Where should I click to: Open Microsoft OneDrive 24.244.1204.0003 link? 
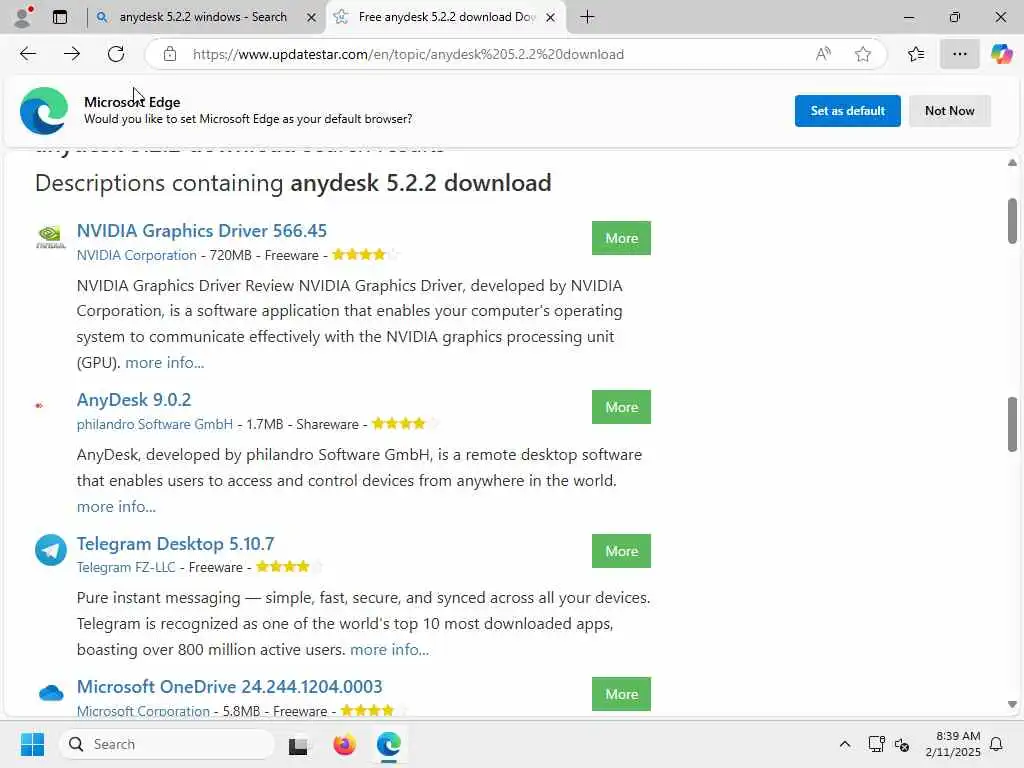tap(229, 686)
